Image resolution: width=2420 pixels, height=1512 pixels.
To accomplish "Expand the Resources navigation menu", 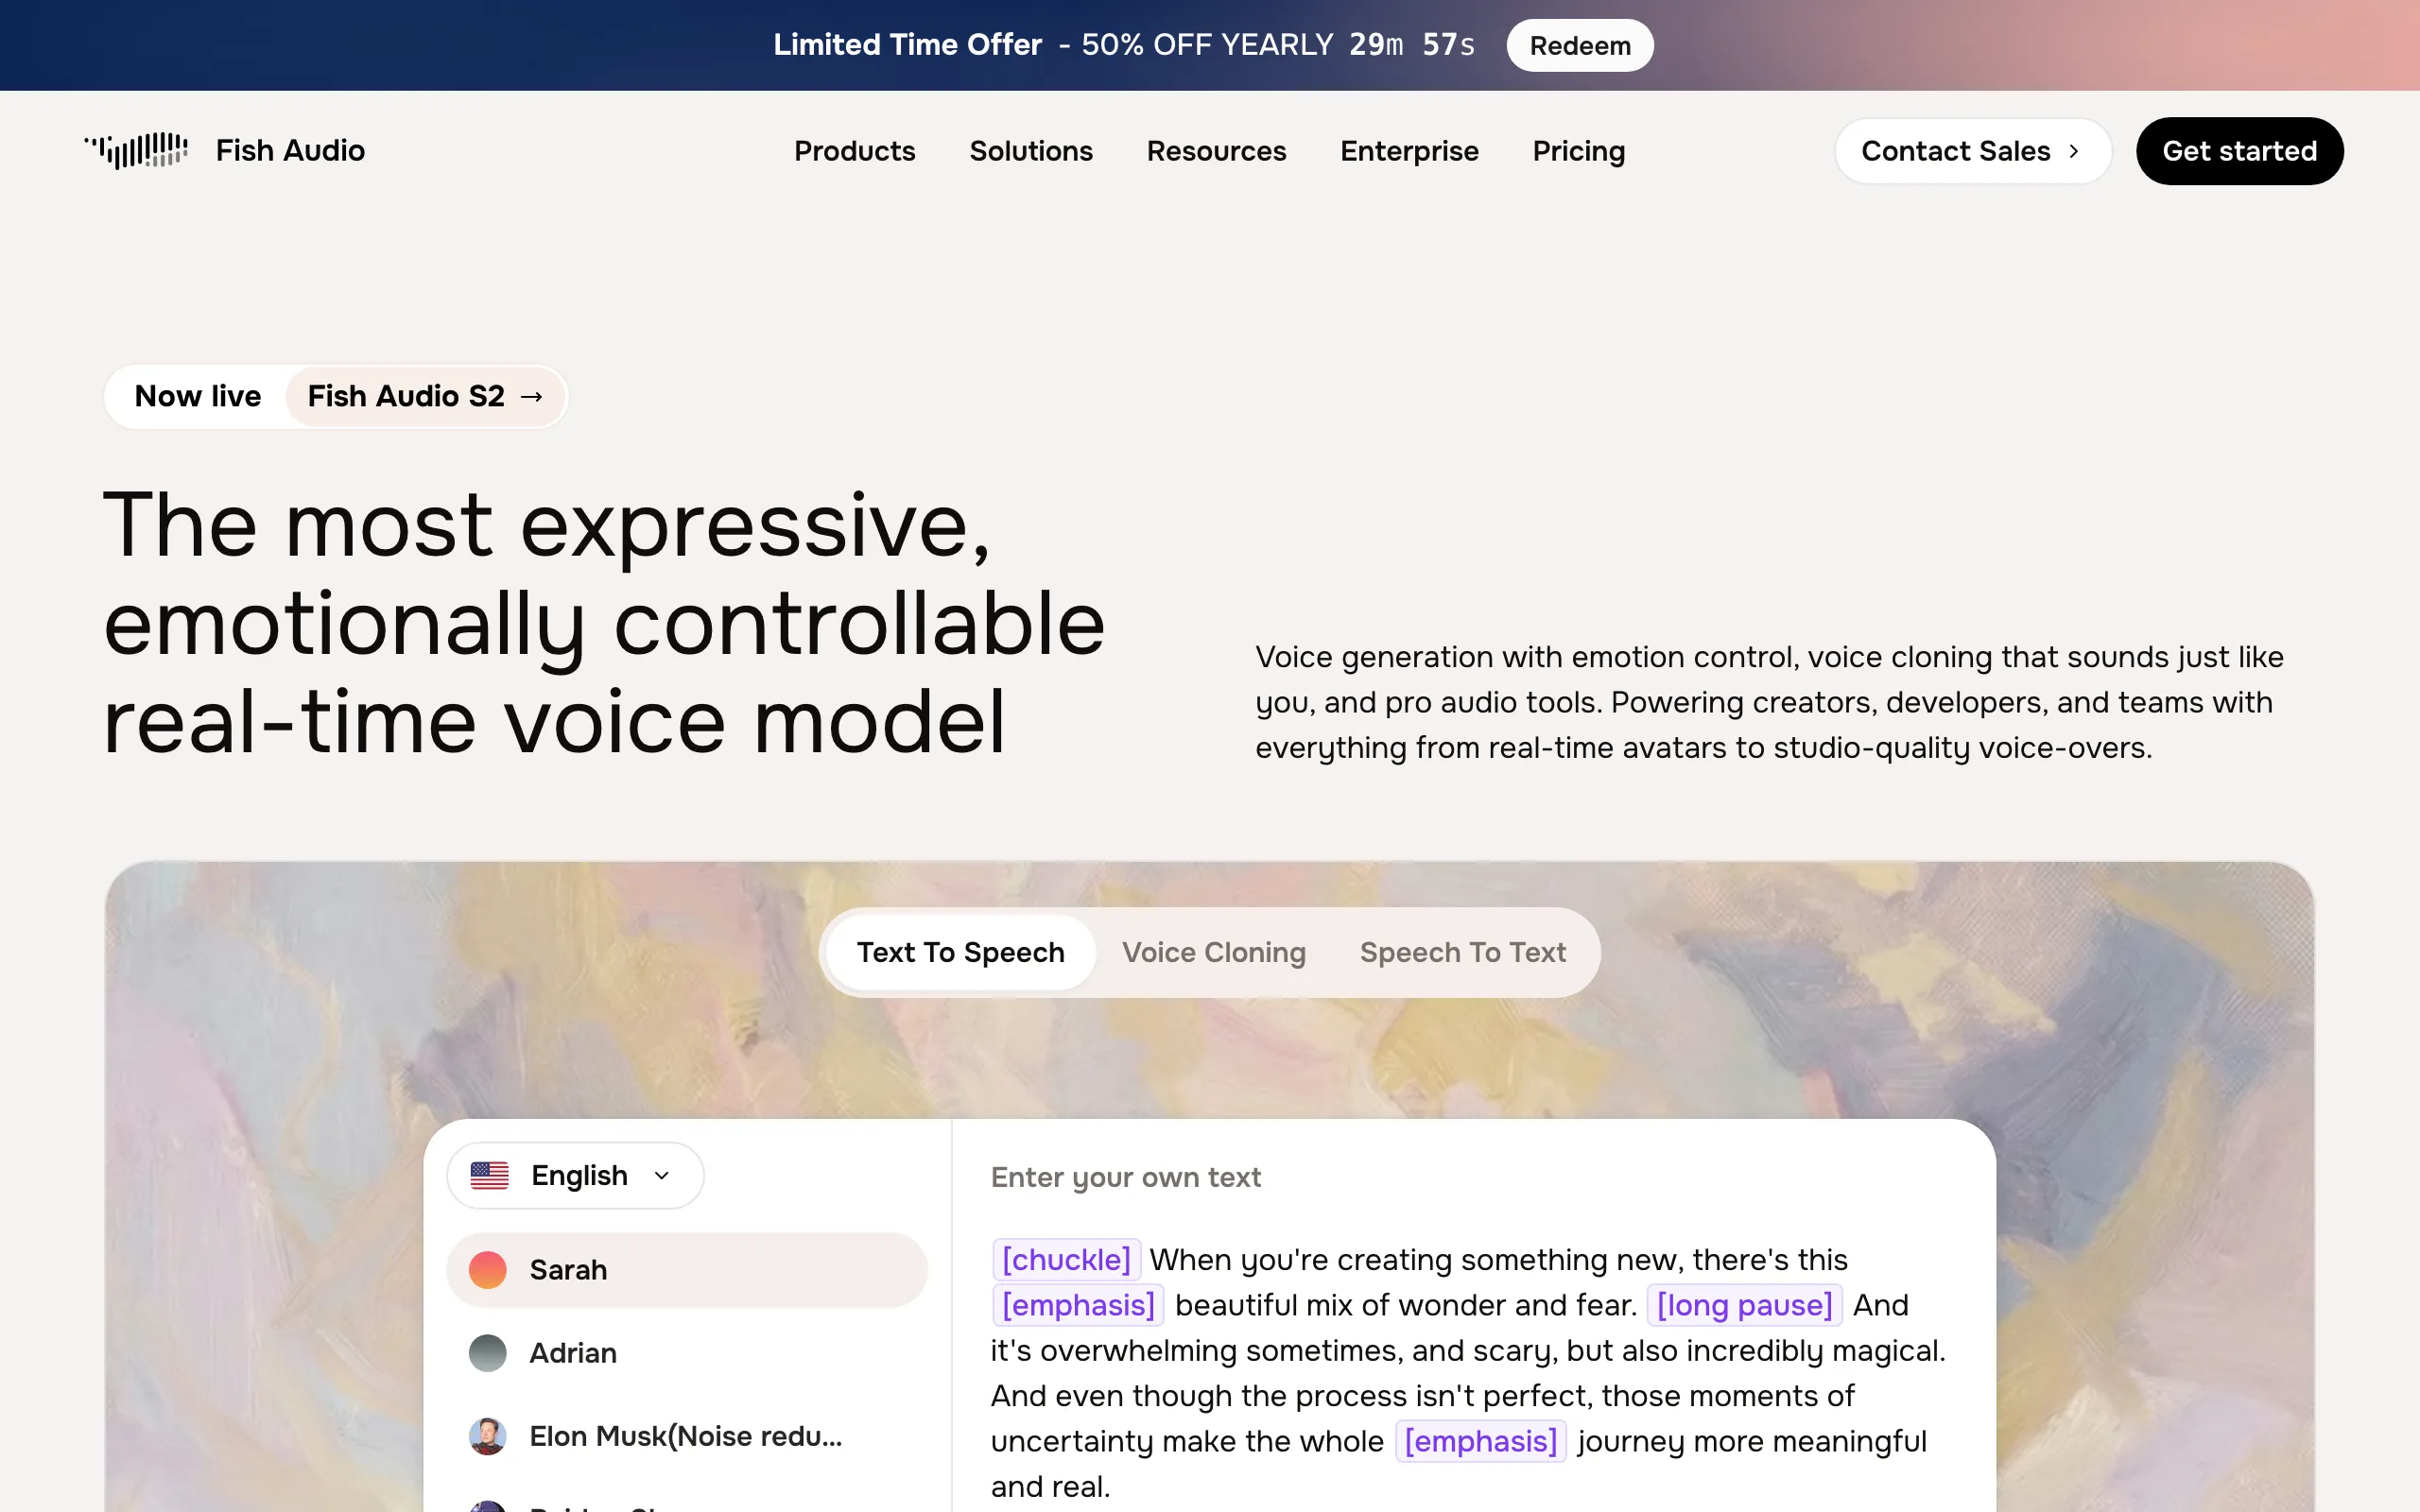I will [1216, 151].
